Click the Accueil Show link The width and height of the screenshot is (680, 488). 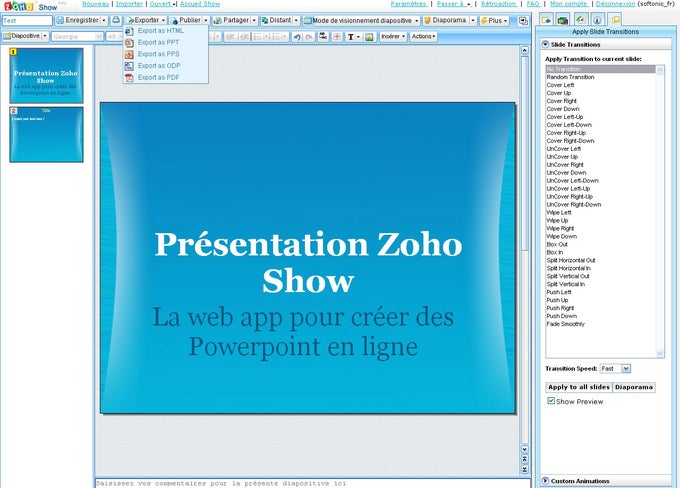(200, 4)
